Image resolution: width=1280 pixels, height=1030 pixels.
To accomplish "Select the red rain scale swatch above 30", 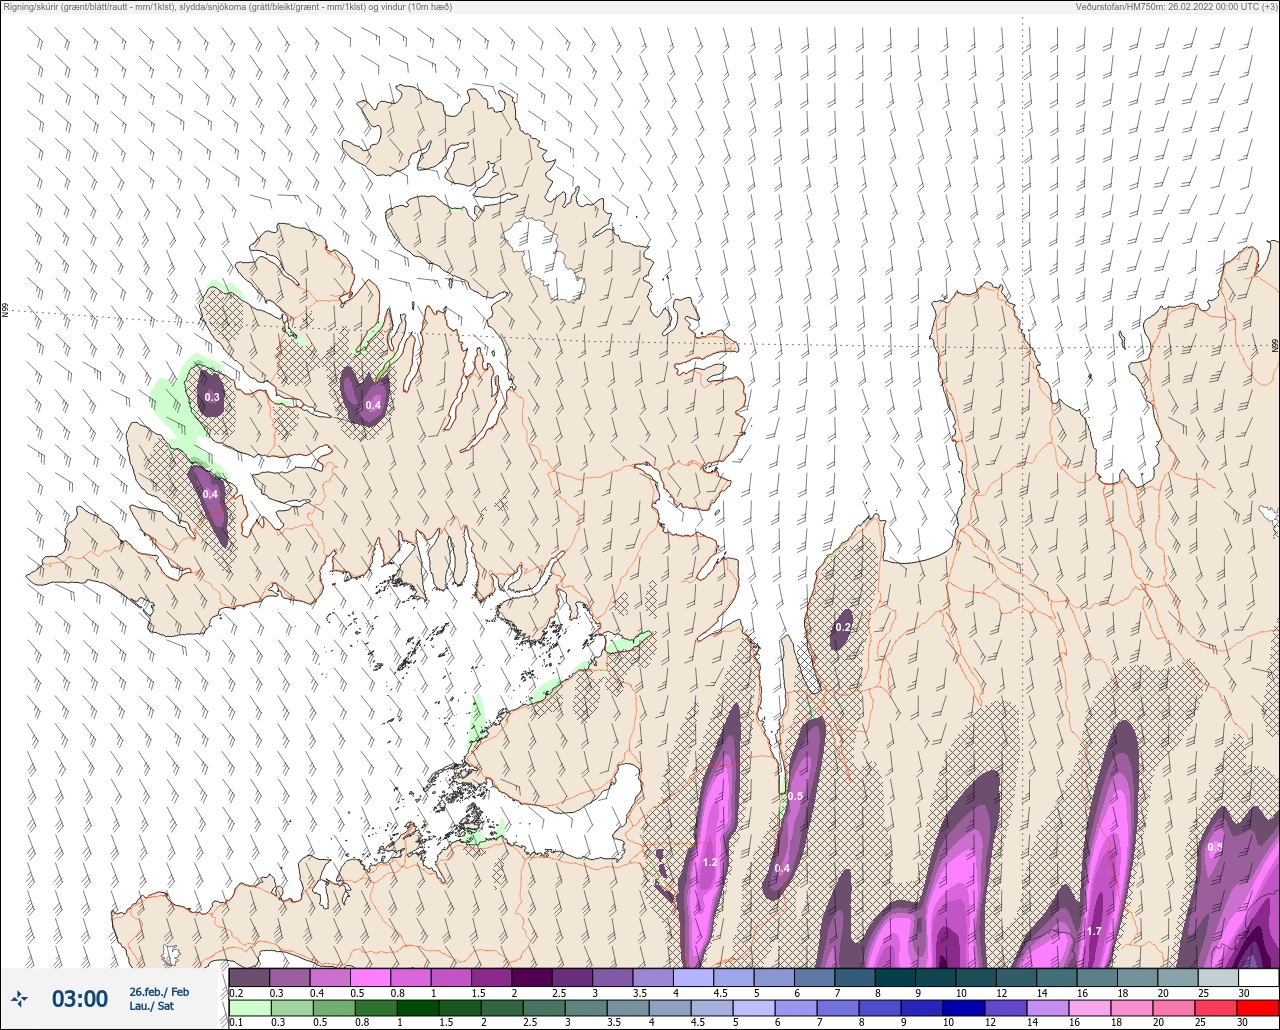I will tap(1258, 1008).
